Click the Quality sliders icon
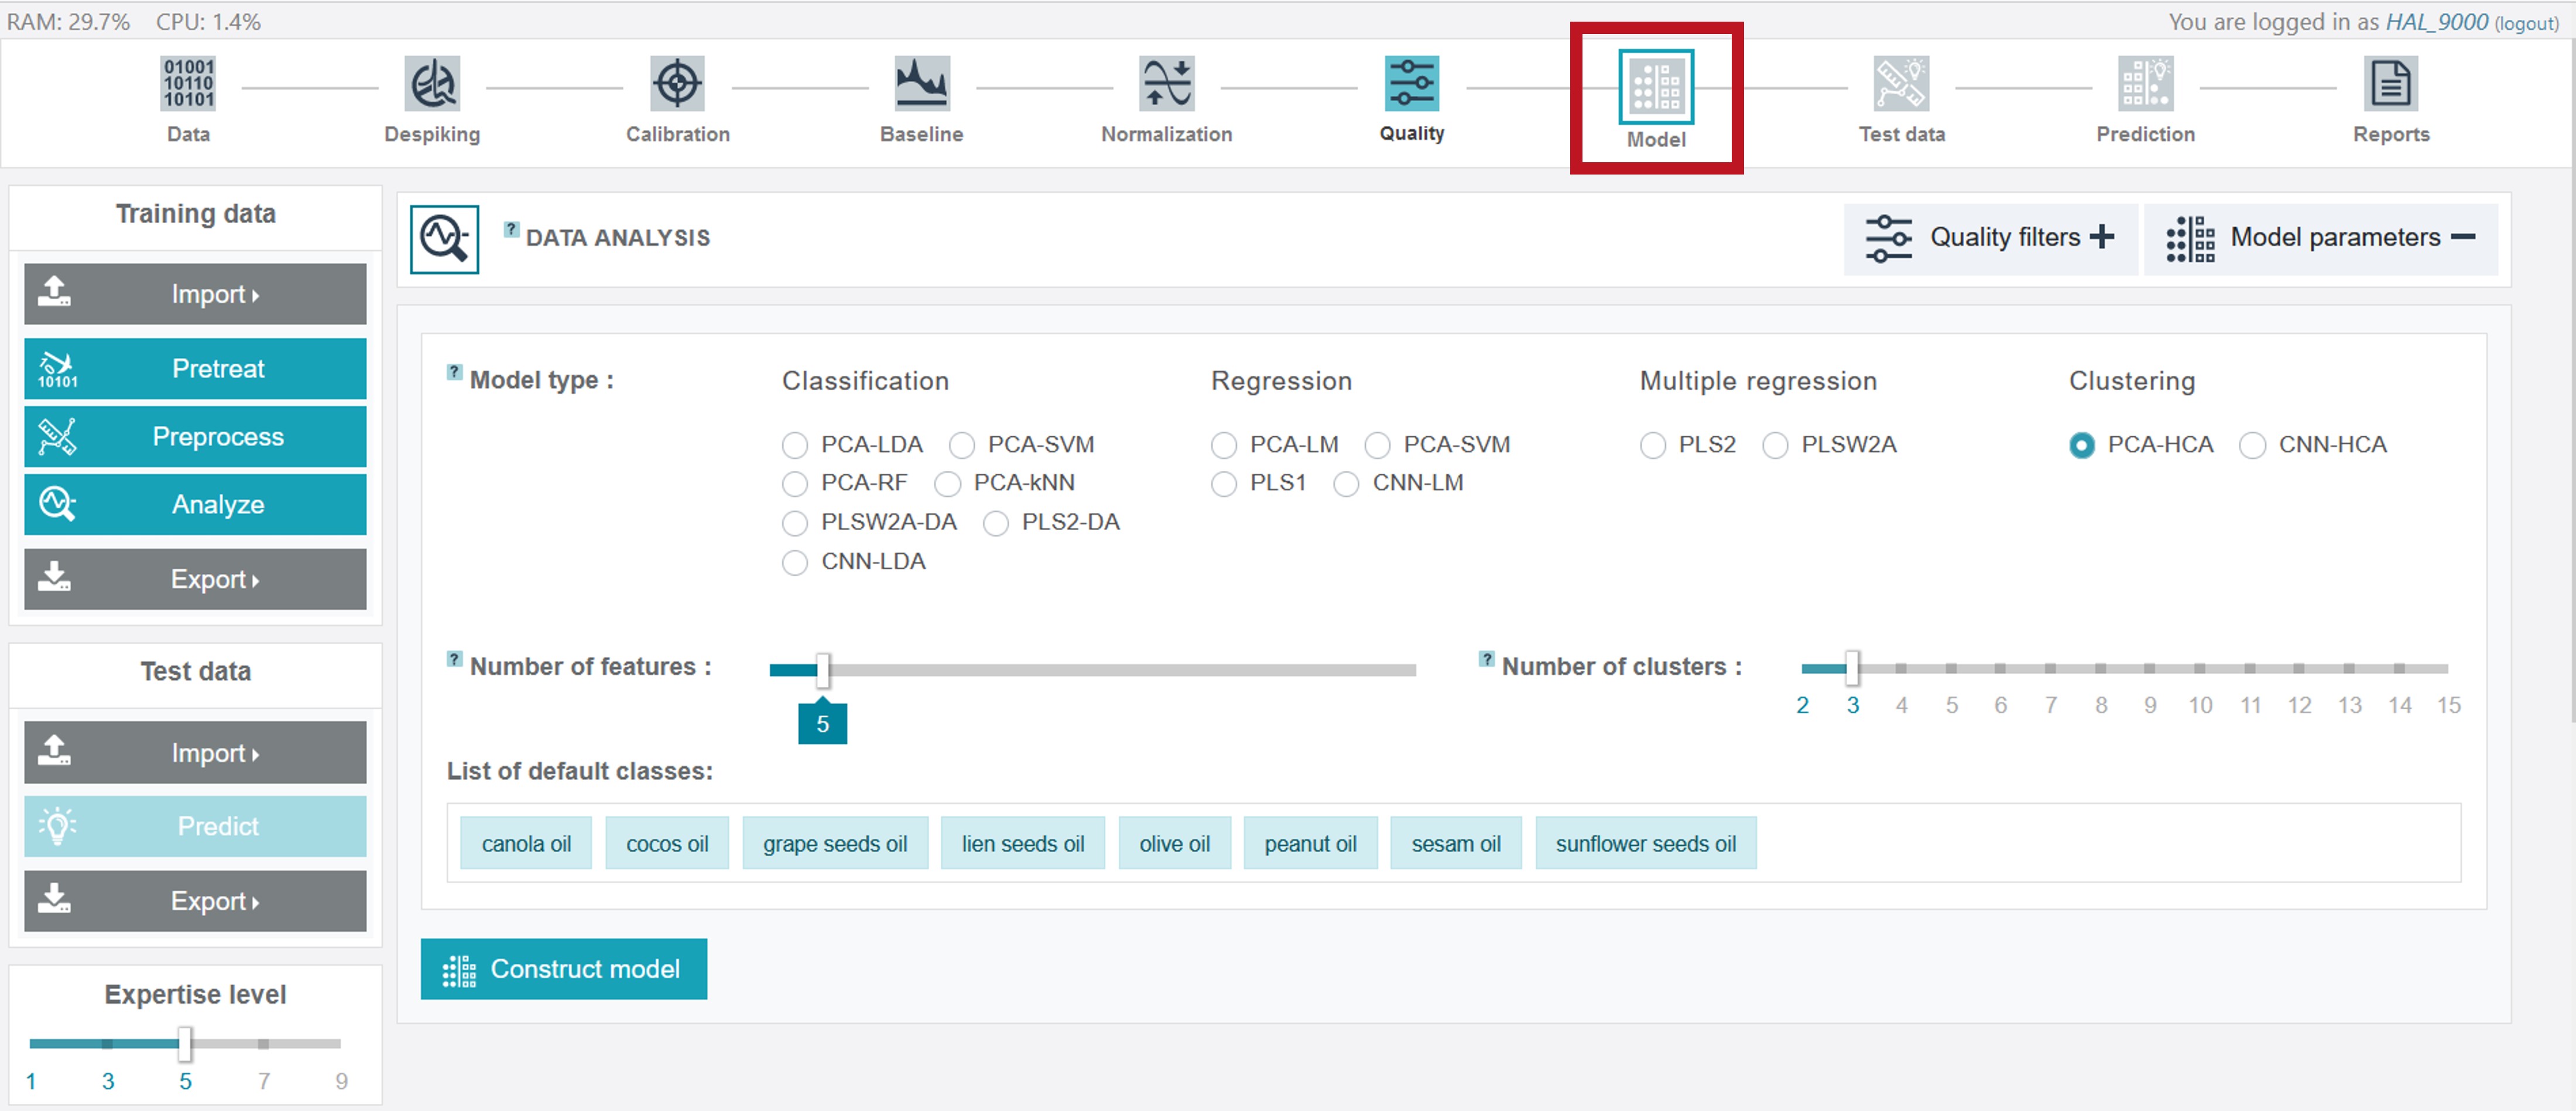This screenshot has height=1111, width=2576. (x=1411, y=84)
